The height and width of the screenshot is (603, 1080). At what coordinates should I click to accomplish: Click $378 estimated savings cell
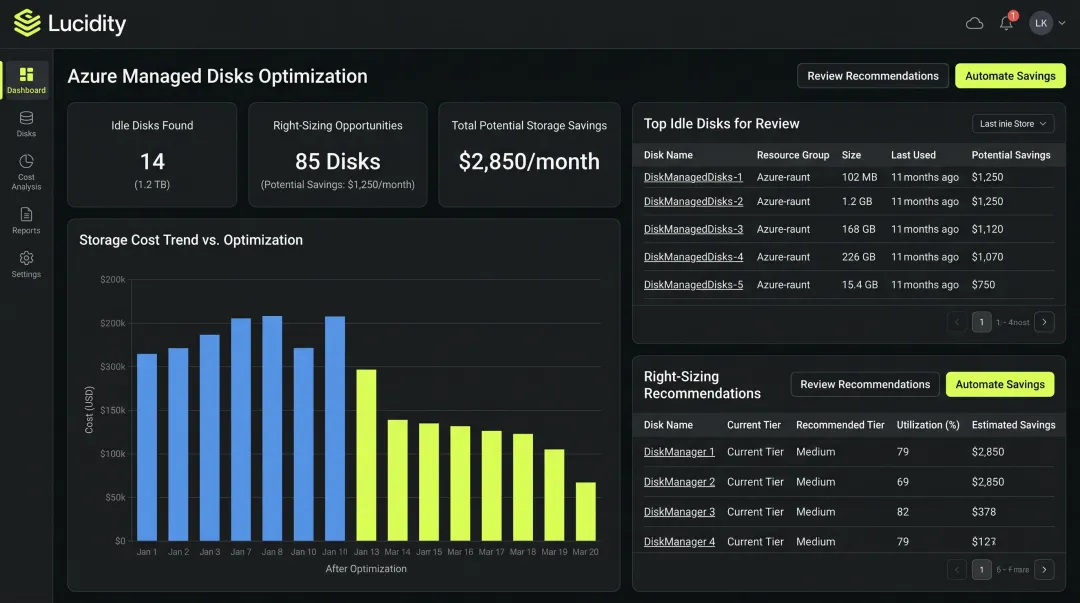(x=984, y=512)
